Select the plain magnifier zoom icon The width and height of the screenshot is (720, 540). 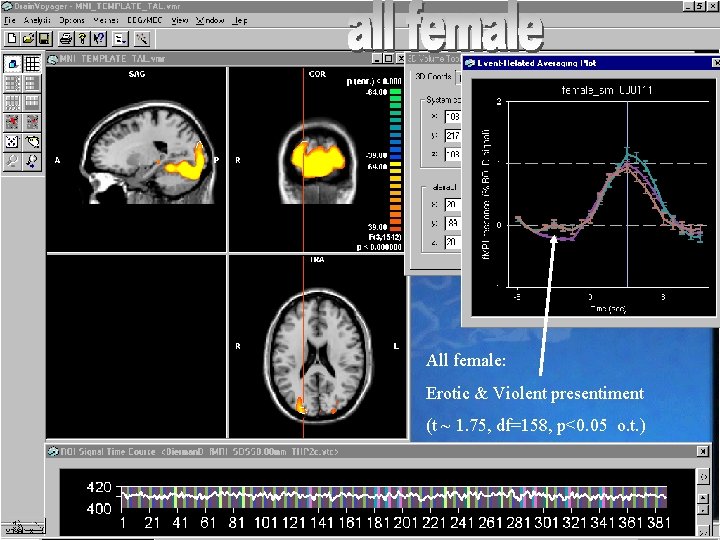point(12,162)
